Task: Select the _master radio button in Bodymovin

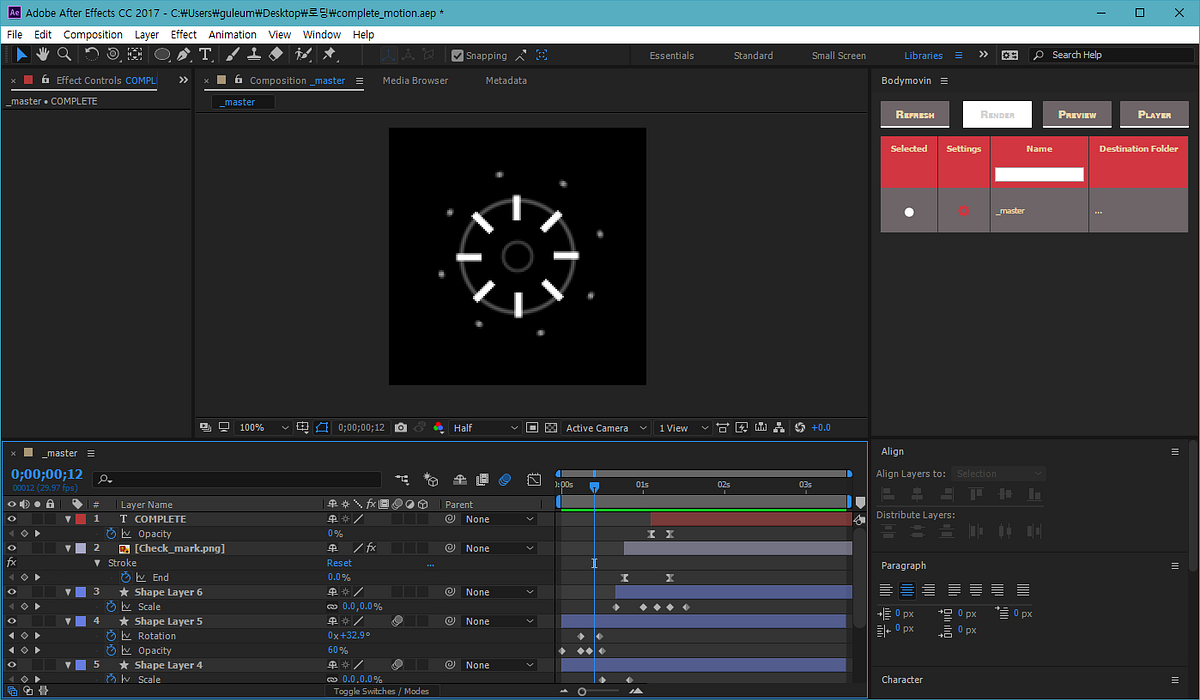Action: [909, 212]
